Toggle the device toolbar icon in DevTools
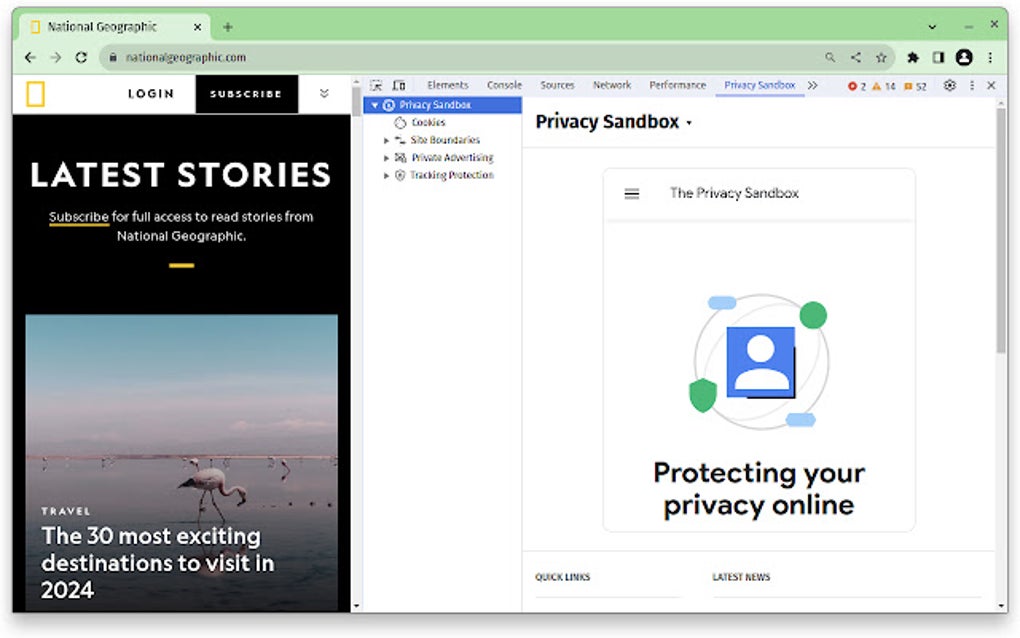The width and height of the screenshot is (1020, 638). coord(398,85)
